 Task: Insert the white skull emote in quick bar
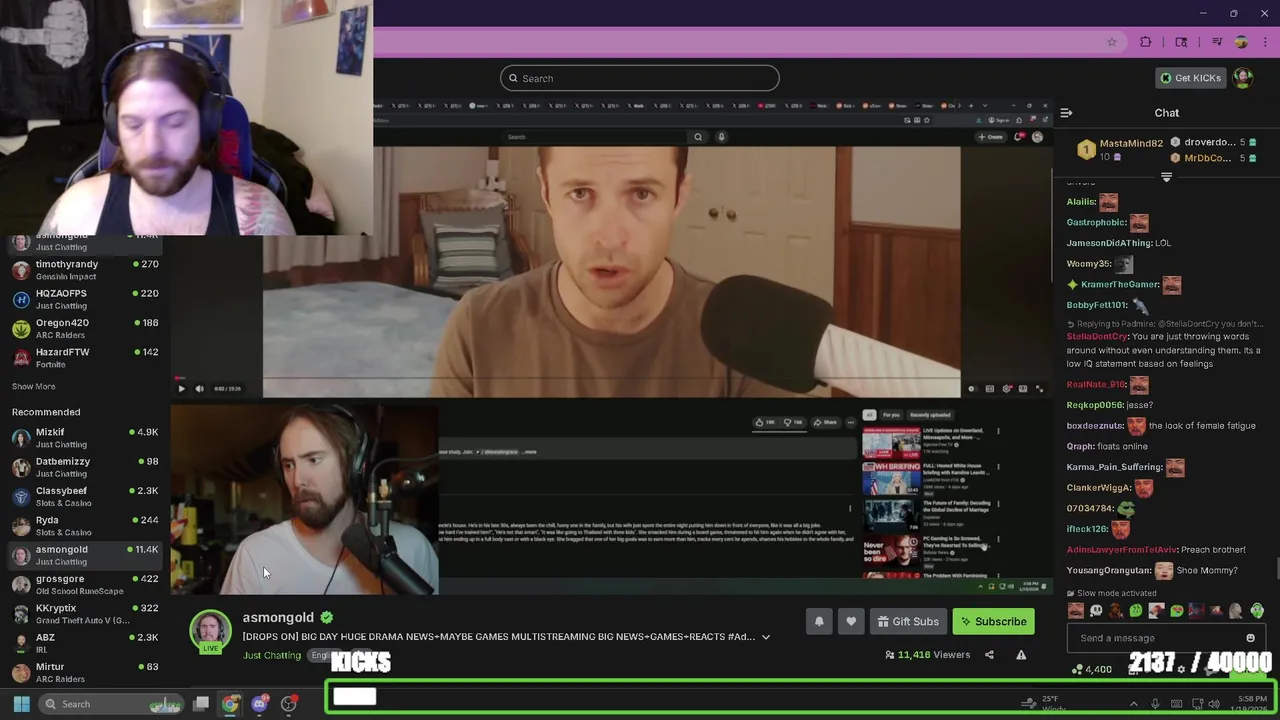[x=1096, y=611]
